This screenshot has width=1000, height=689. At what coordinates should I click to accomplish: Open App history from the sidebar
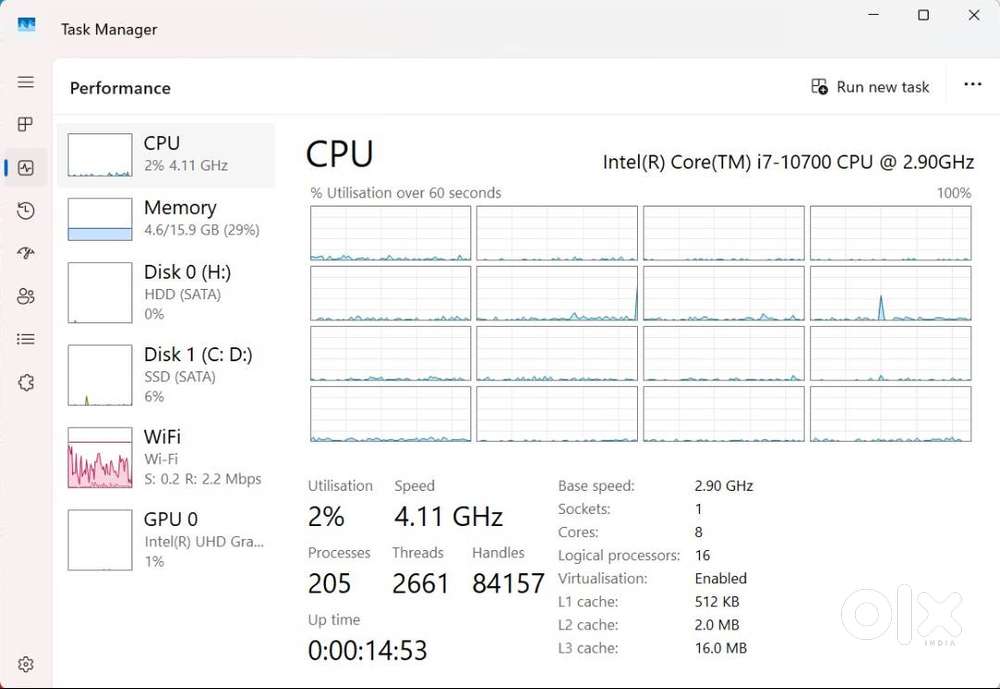(26, 211)
